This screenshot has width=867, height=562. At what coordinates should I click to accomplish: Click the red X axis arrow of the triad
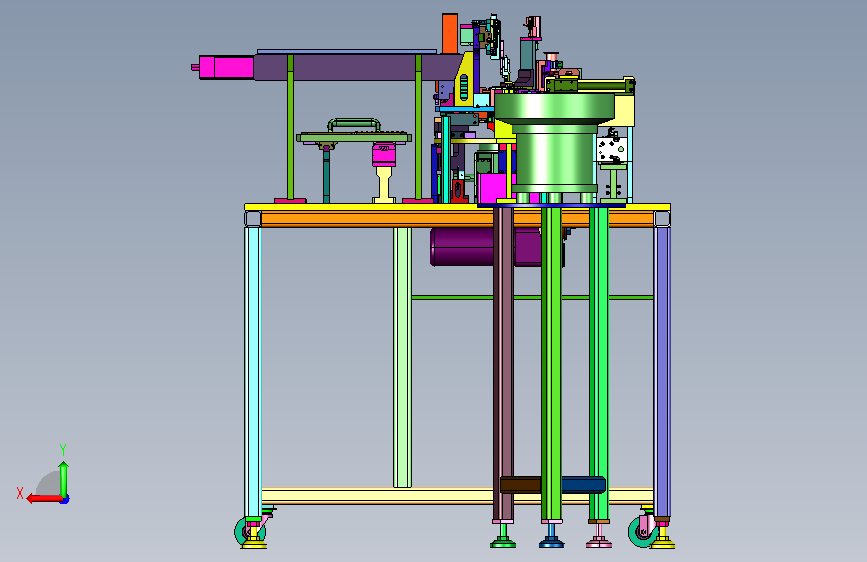tap(44, 499)
